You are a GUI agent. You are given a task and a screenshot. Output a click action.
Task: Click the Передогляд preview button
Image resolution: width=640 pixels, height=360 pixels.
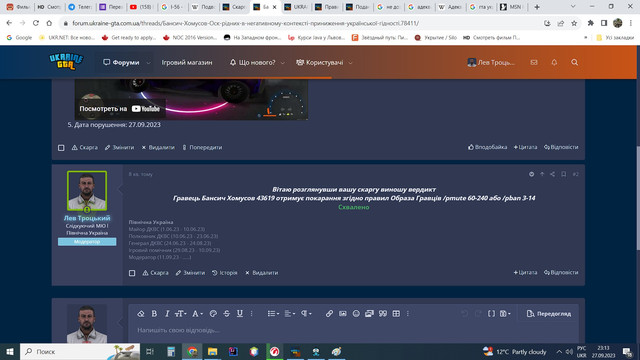[549, 313]
